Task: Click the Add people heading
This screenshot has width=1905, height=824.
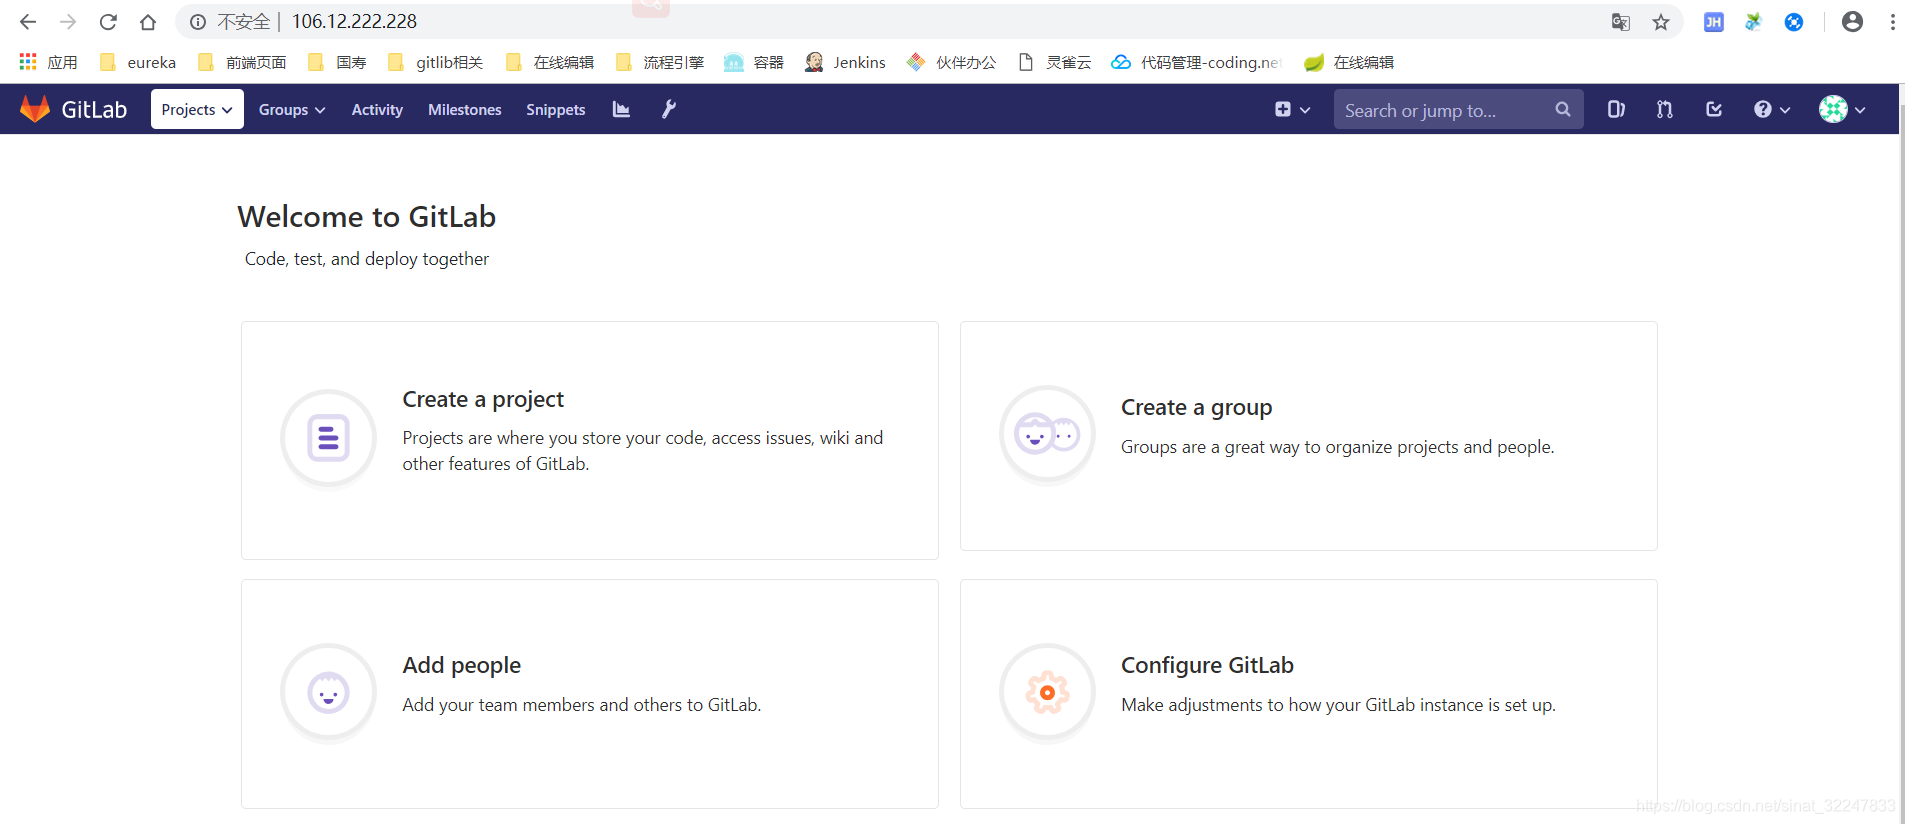Action: coord(461,665)
